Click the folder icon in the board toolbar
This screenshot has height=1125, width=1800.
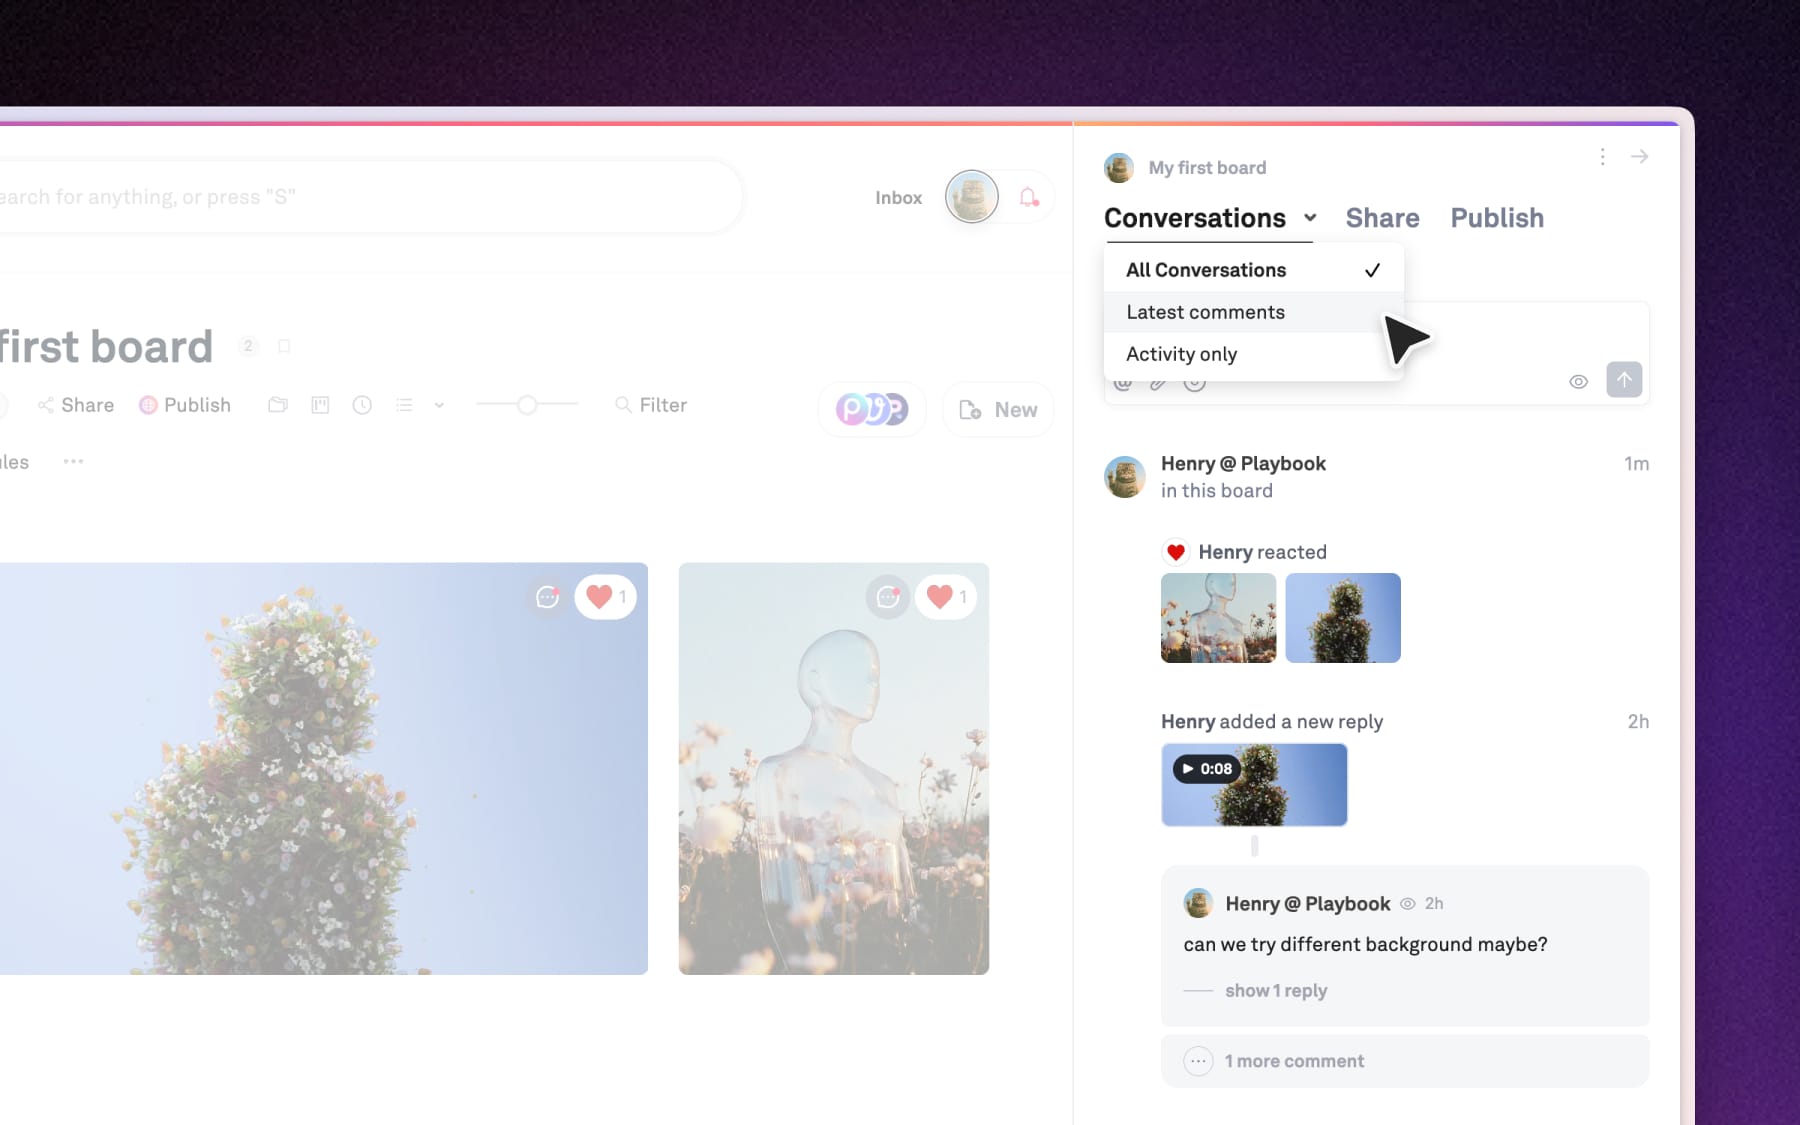278,405
